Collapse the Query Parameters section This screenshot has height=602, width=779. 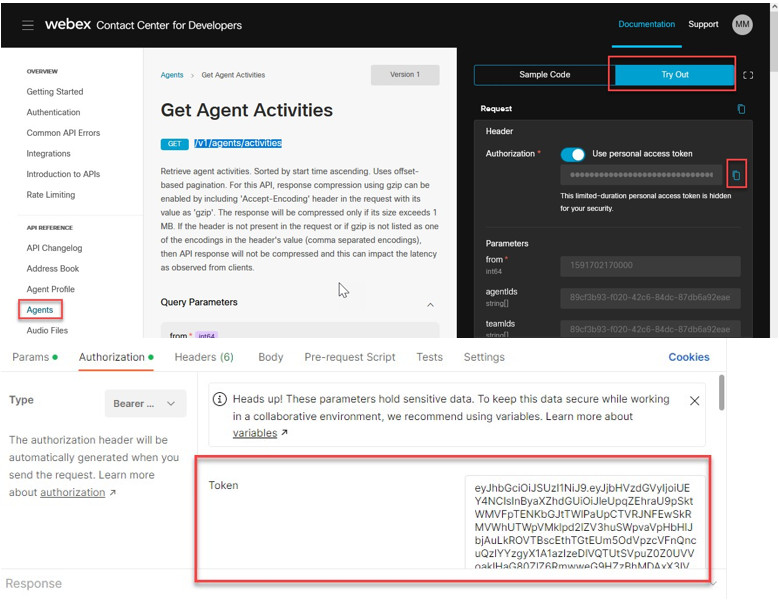point(430,304)
